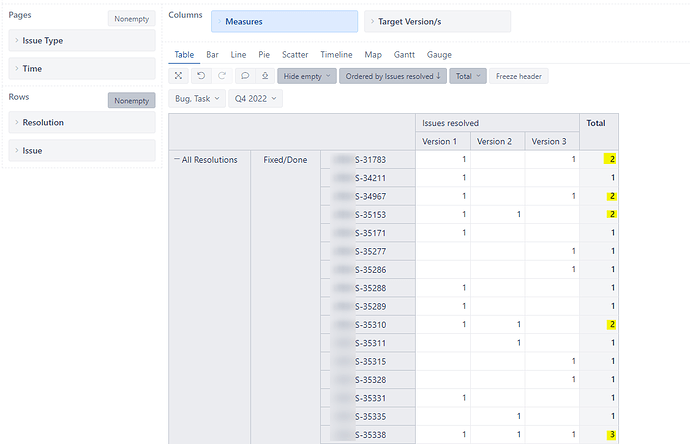Image resolution: width=690 pixels, height=444 pixels.
Task: Select issue row S-35328
Action: (368, 380)
